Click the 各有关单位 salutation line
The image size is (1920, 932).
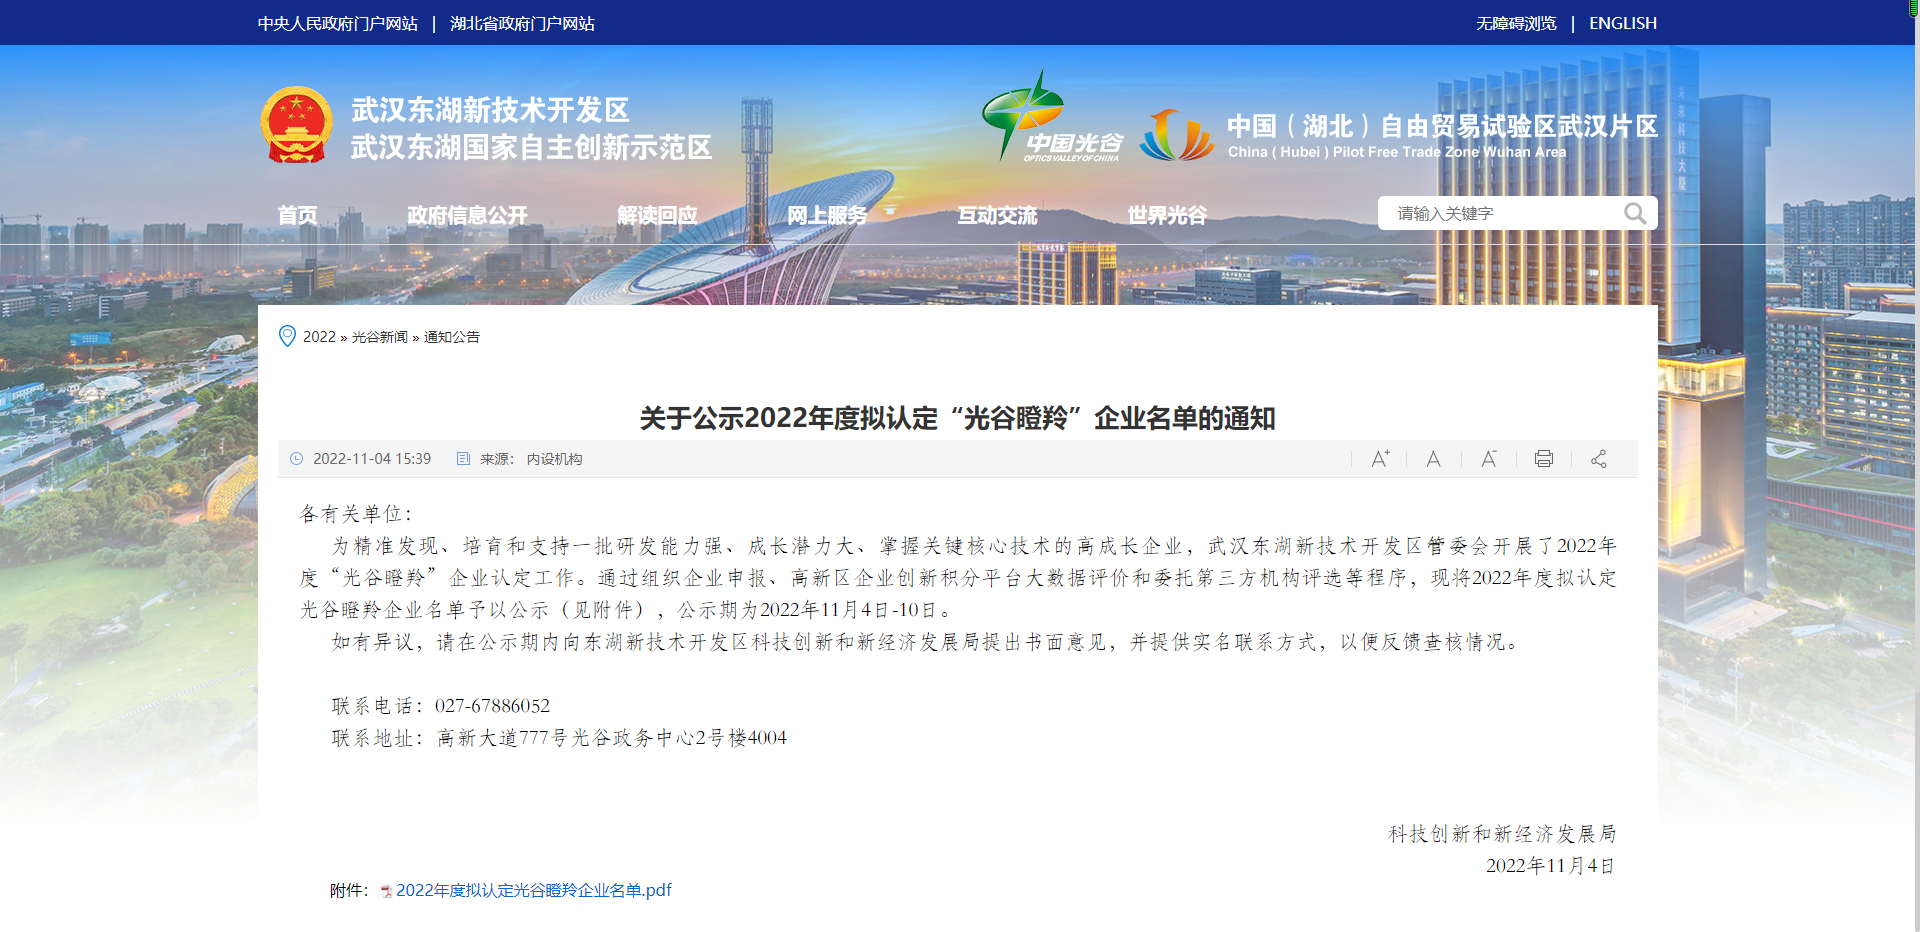[x=357, y=514]
